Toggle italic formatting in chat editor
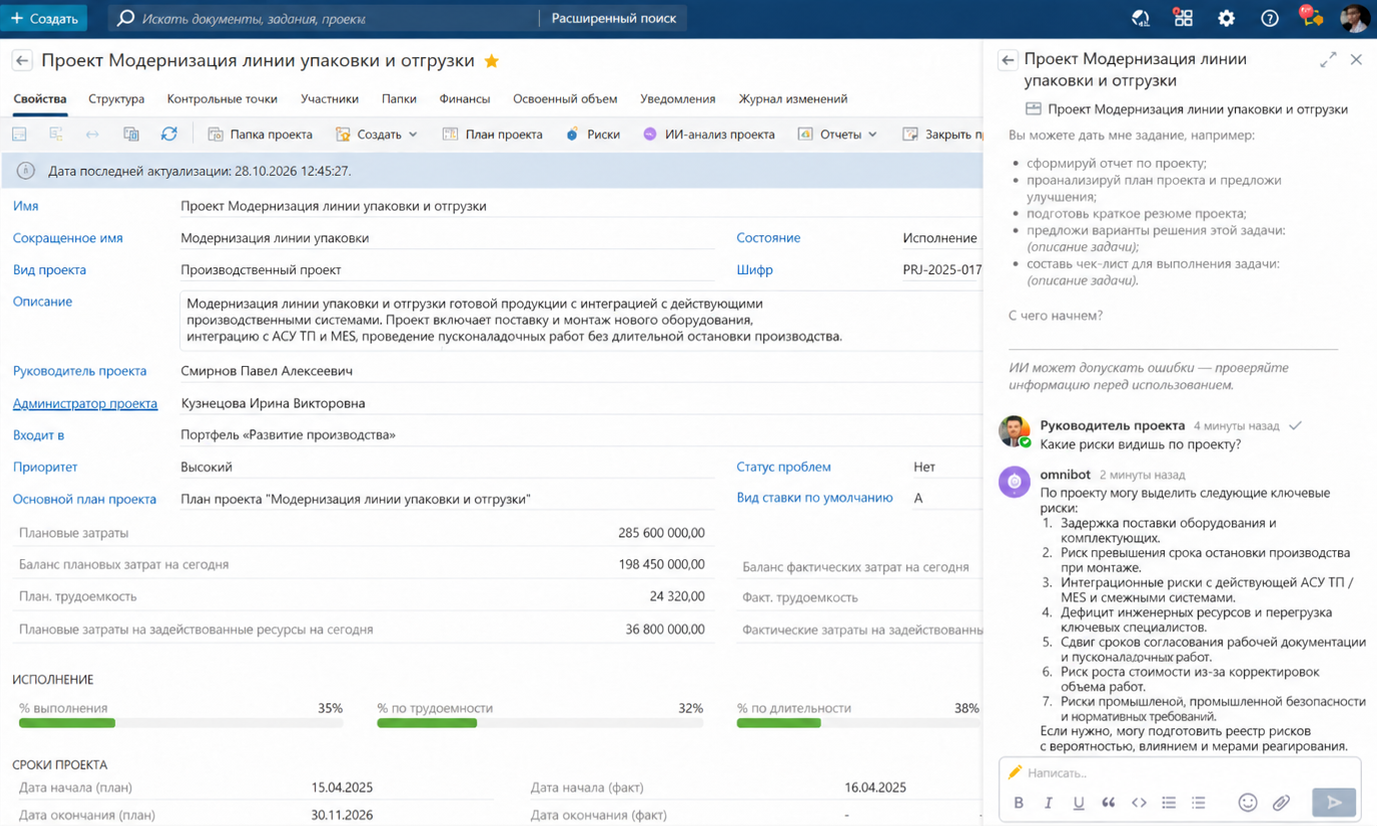Screen dimensions: 1377x826 (x=1048, y=802)
